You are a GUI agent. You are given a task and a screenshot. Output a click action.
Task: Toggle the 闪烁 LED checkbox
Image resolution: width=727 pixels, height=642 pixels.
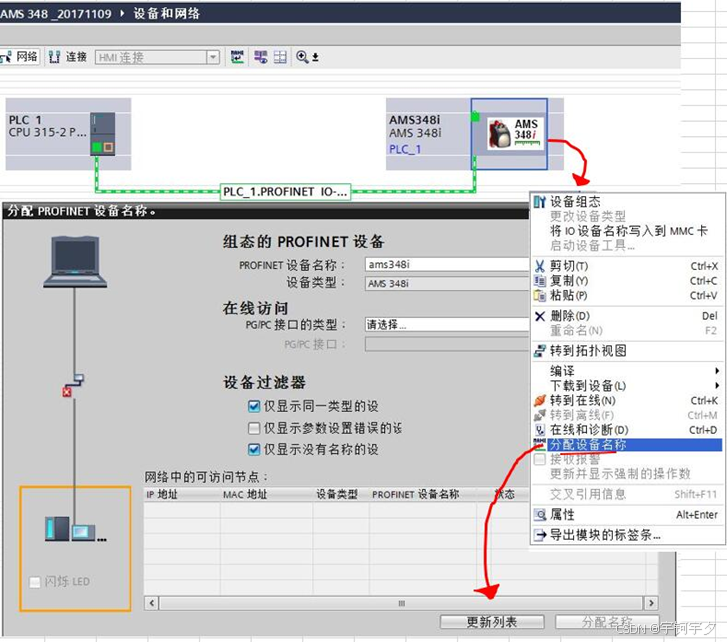point(35,582)
